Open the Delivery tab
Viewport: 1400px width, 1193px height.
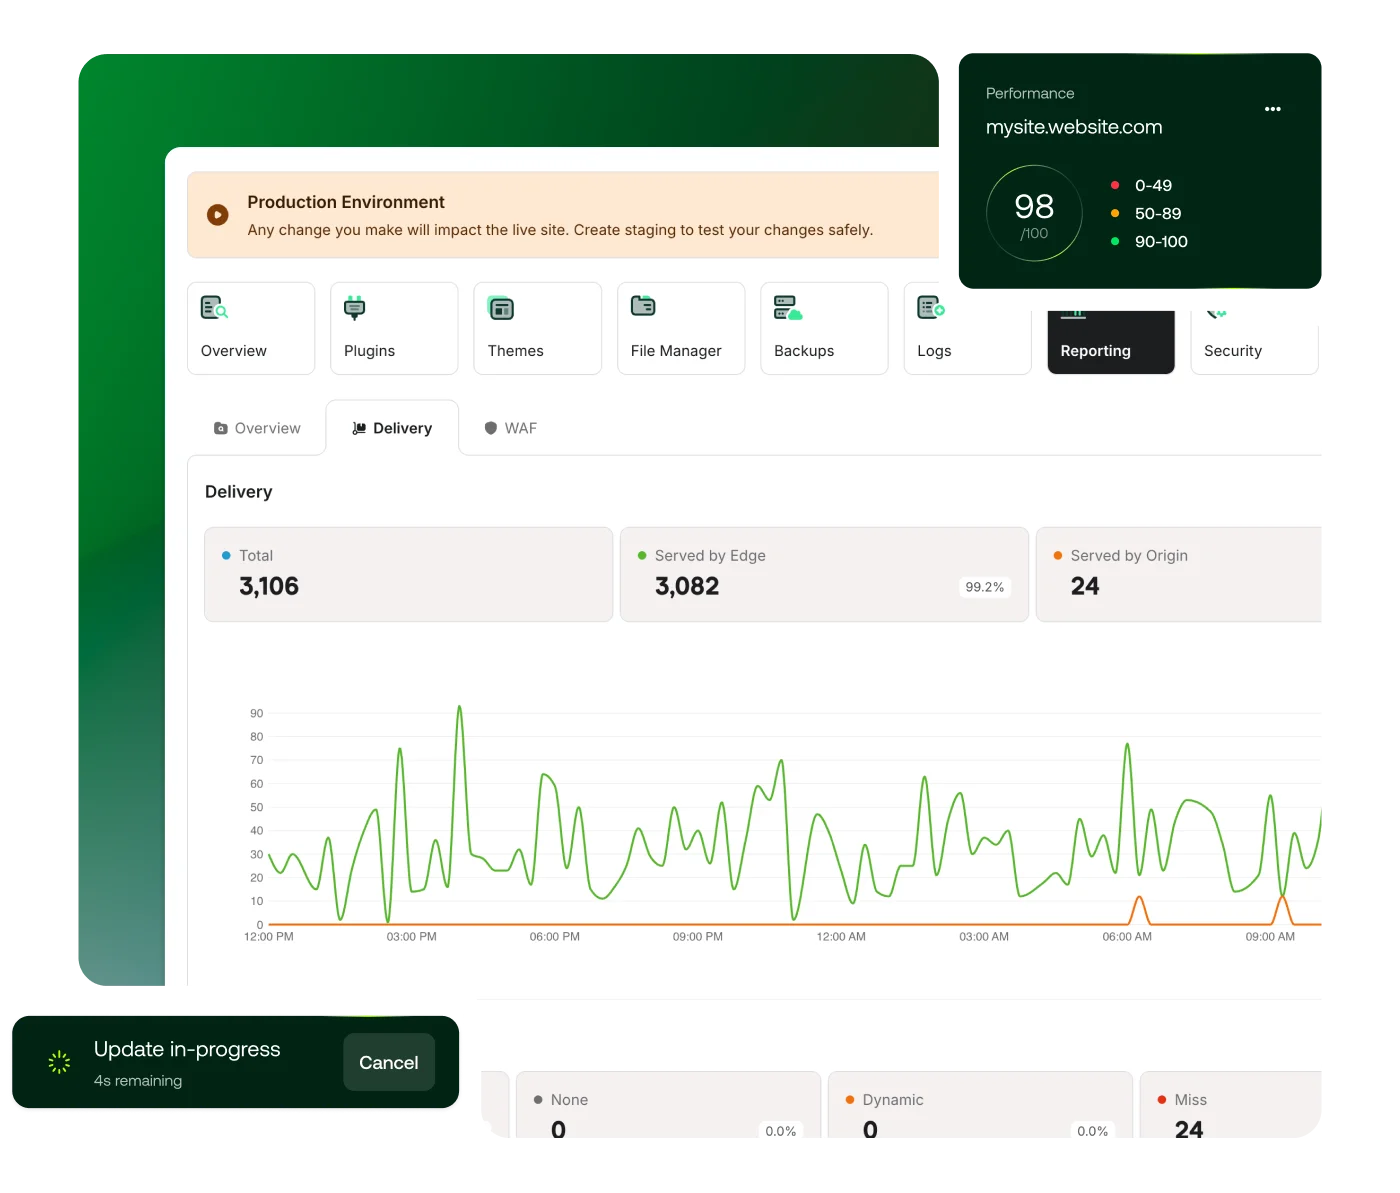click(x=392, y=427)
